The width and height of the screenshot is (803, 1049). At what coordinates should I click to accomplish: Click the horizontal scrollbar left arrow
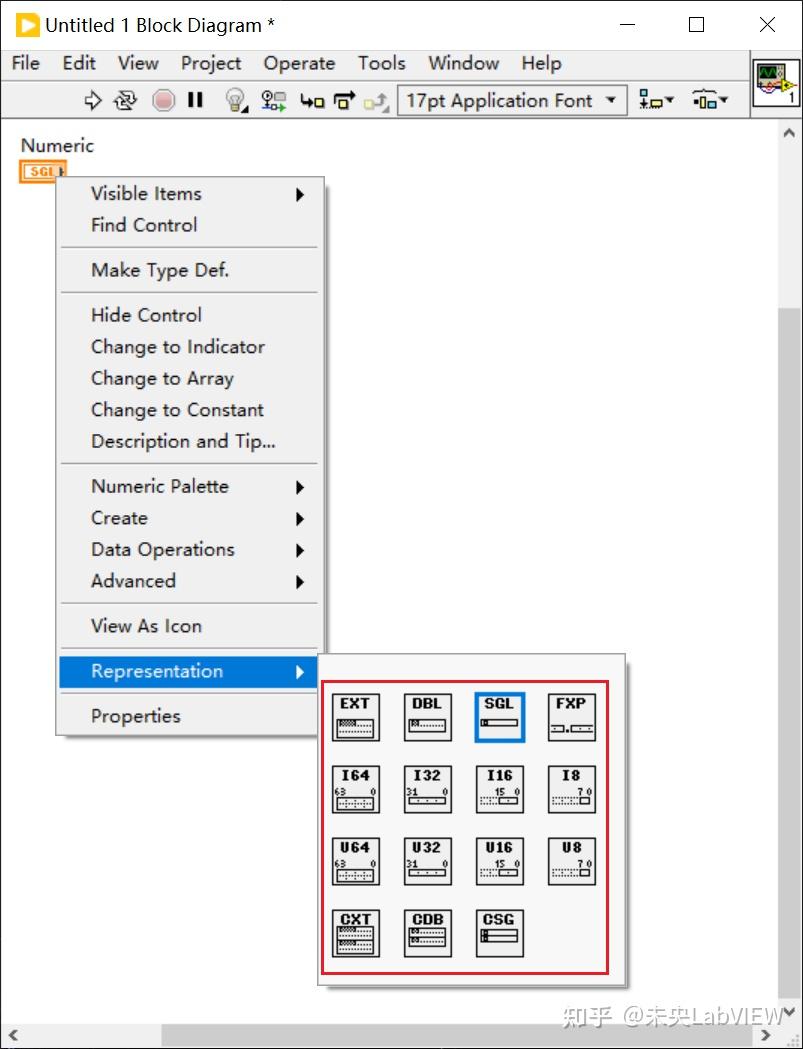tap(12, 1036)
